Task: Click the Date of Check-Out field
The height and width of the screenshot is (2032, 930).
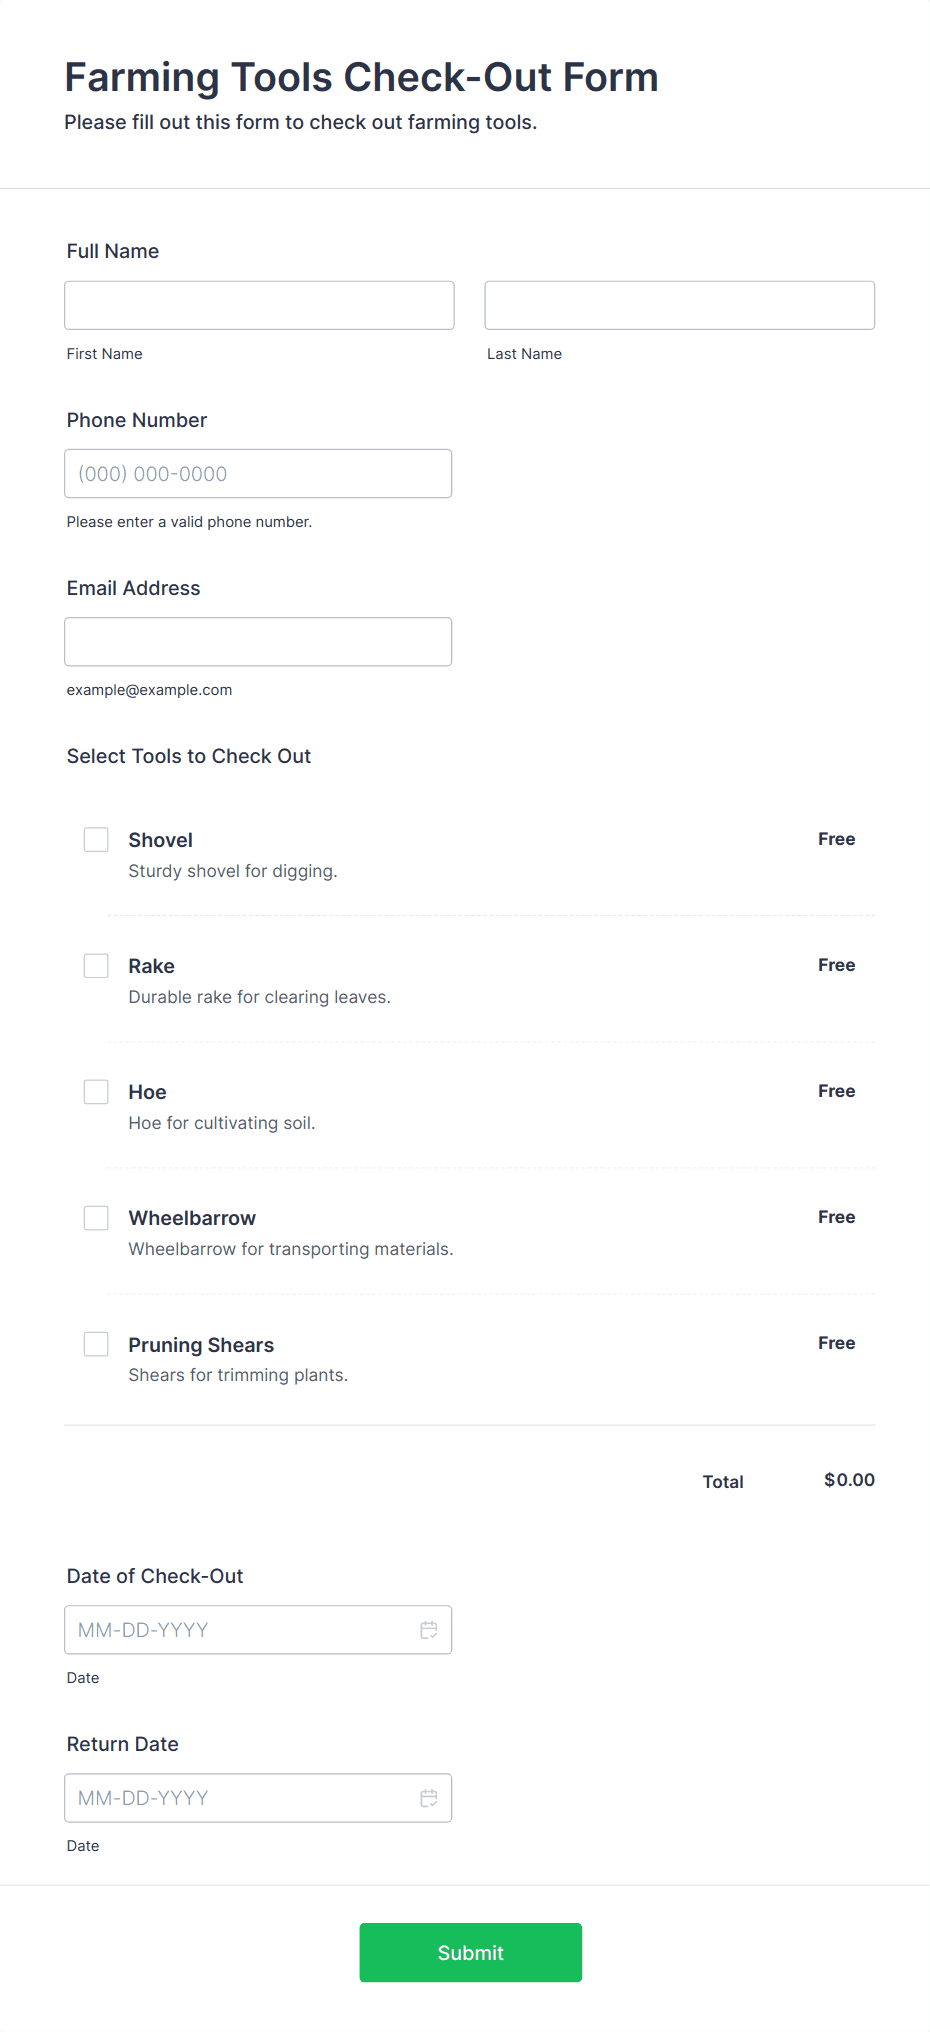Action: (258, 1630)
